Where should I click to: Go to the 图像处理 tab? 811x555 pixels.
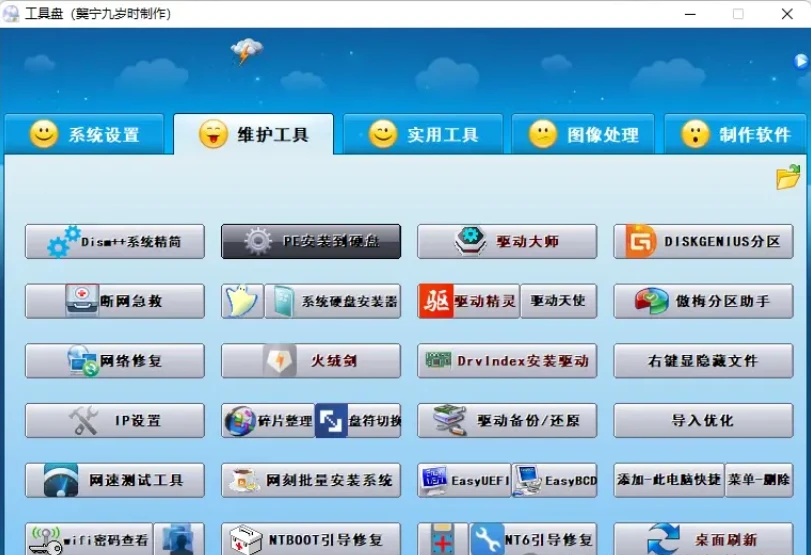click(583, 134)
